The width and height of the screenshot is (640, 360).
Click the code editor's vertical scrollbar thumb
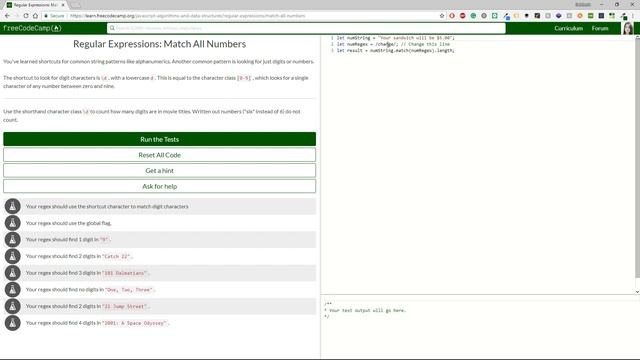(637, 159)
